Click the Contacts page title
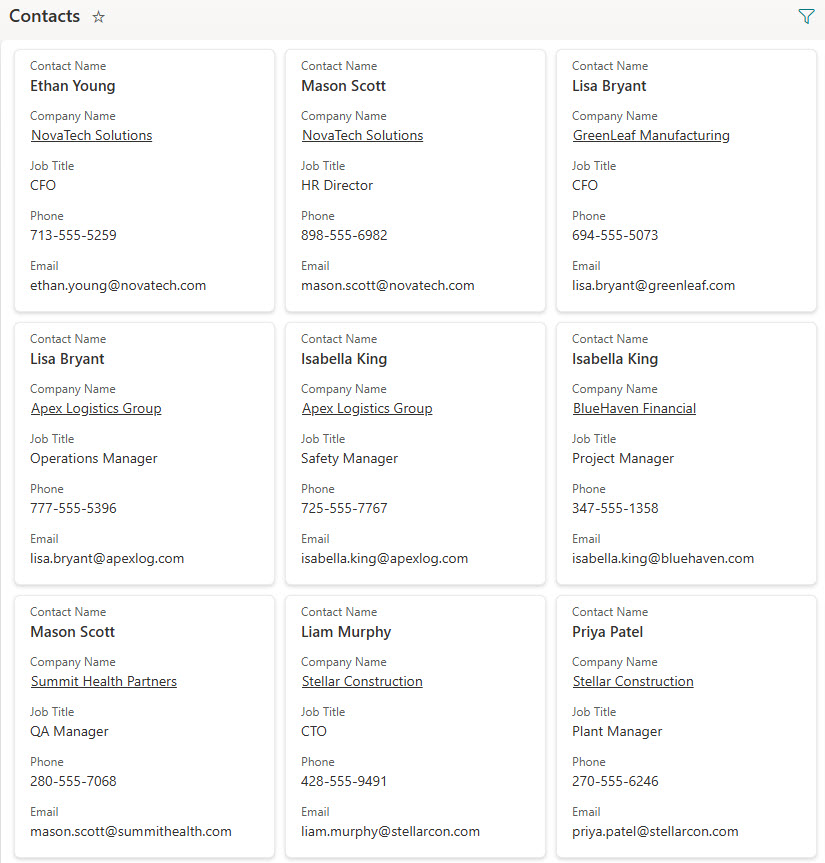Screen dimensions: 825x863 (x=44, y=16)
